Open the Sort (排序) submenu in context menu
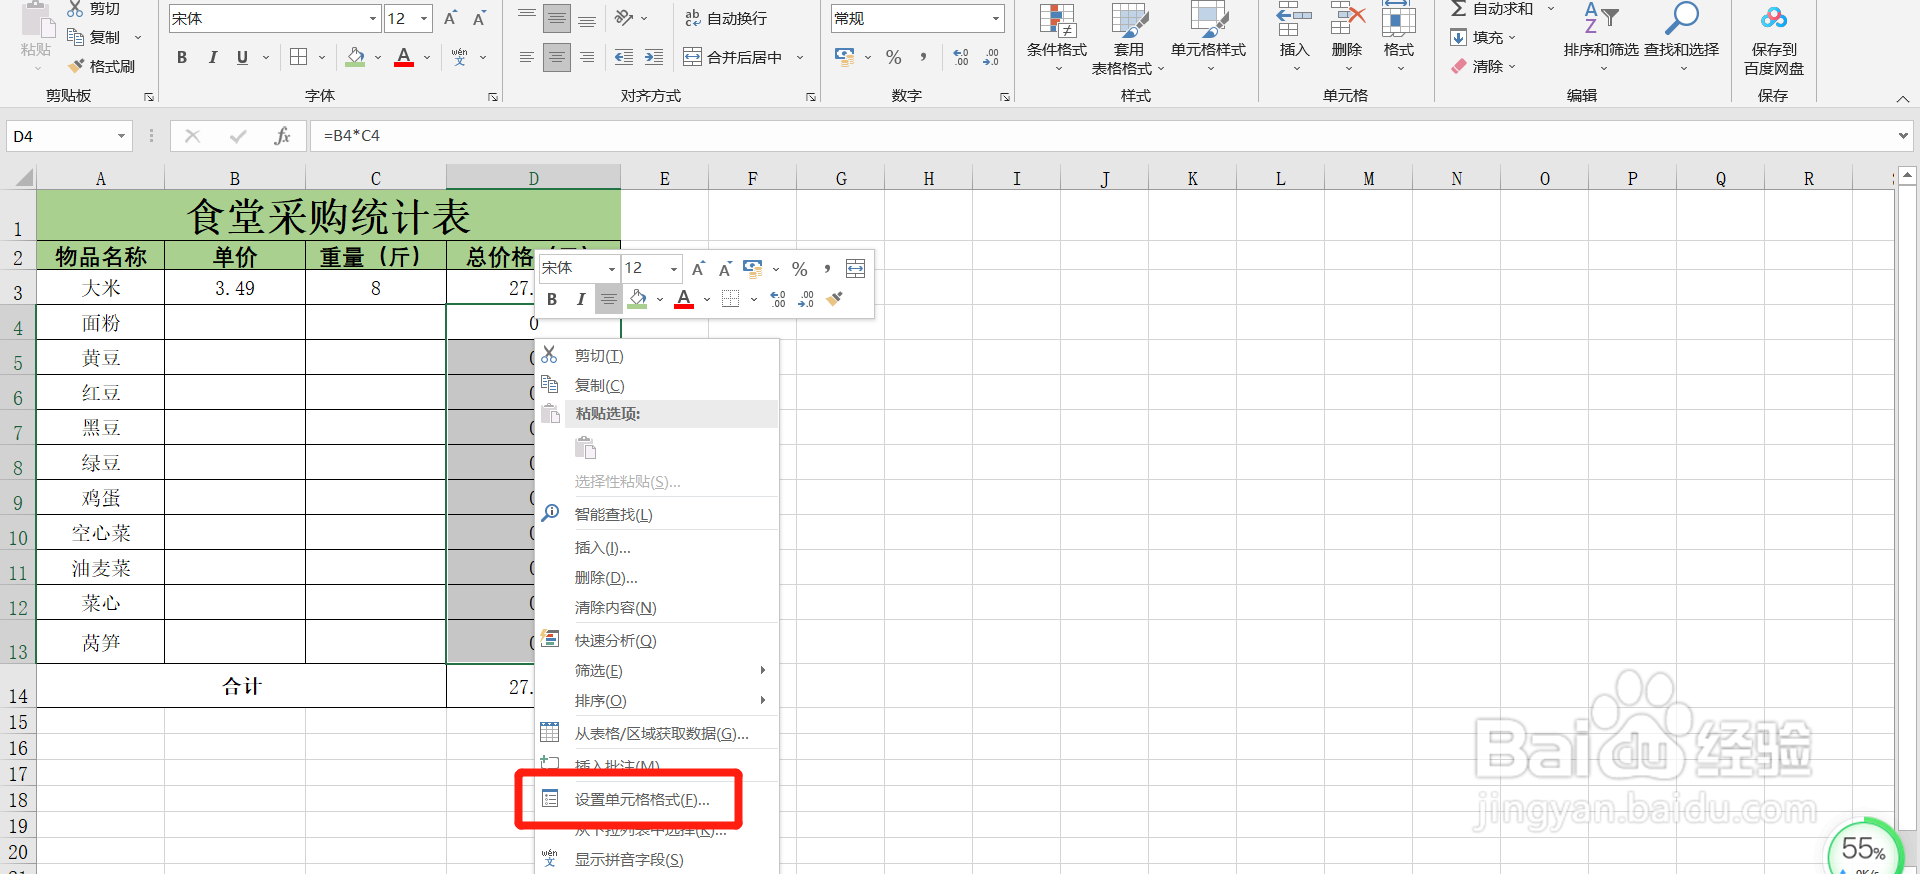1920x874 pixels. [657, 700]
